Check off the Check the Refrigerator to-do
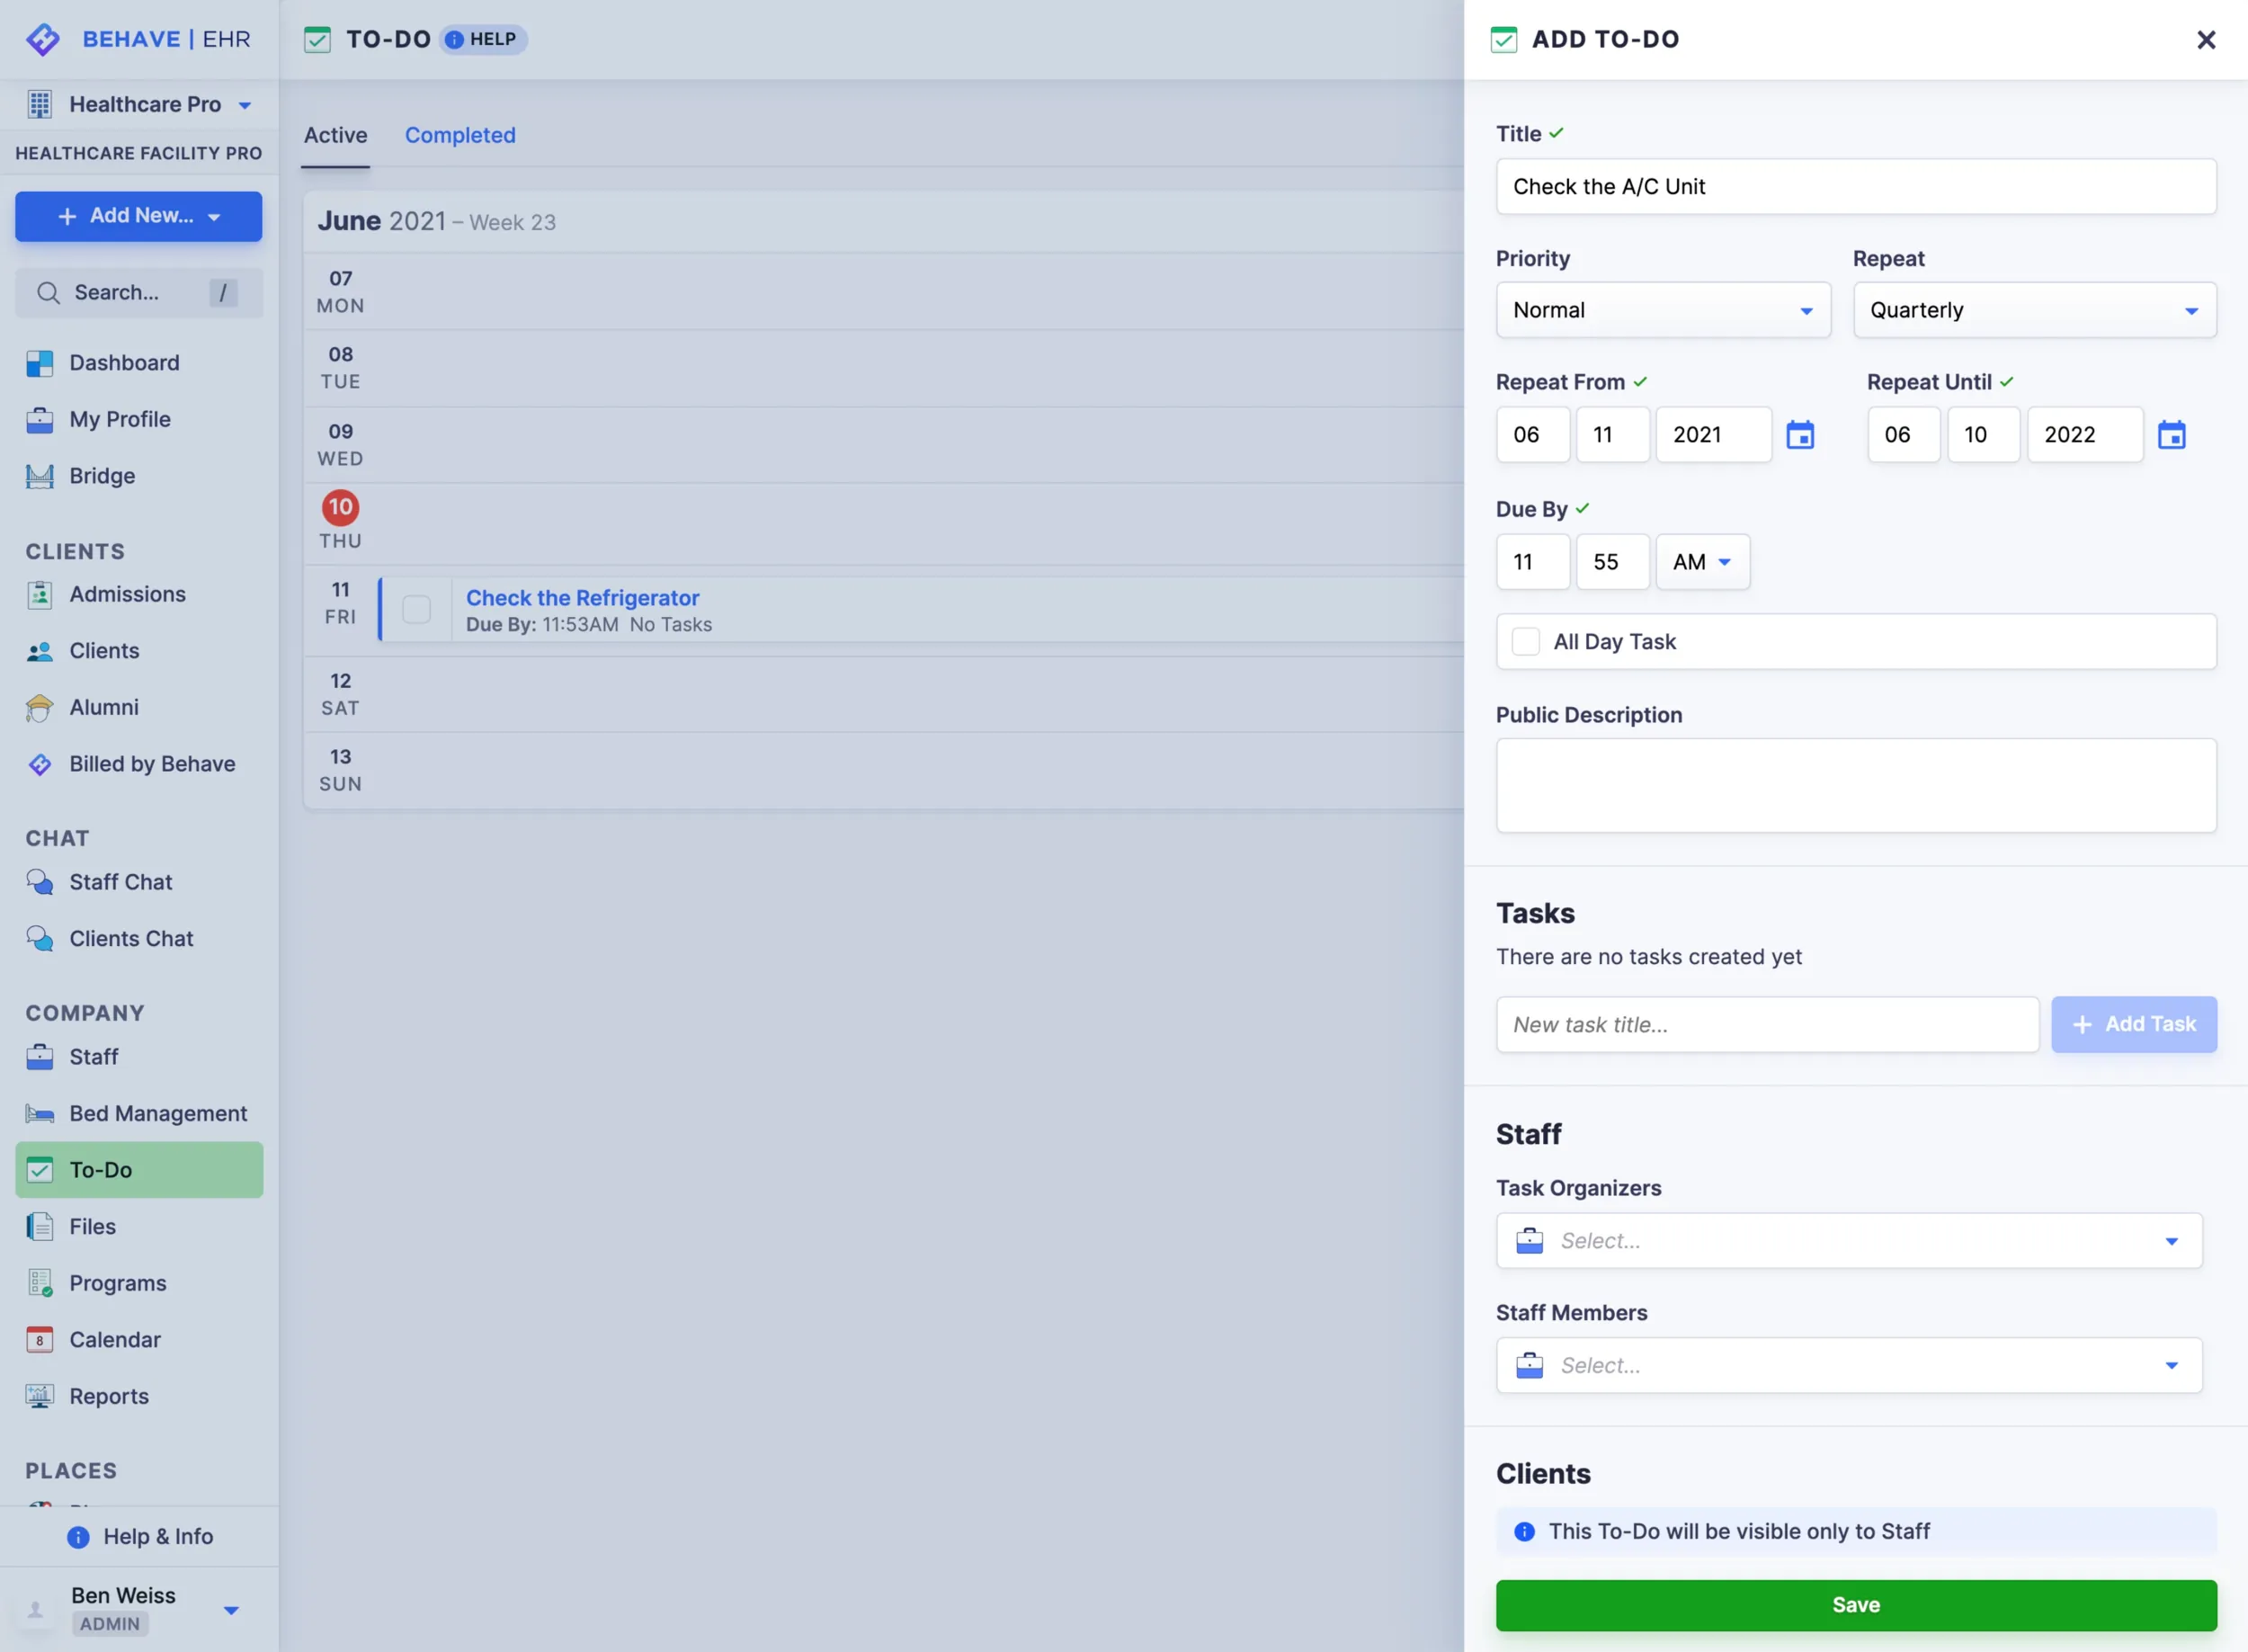Viewport: 2248px width, 1652px height. [x=417, y=608]
